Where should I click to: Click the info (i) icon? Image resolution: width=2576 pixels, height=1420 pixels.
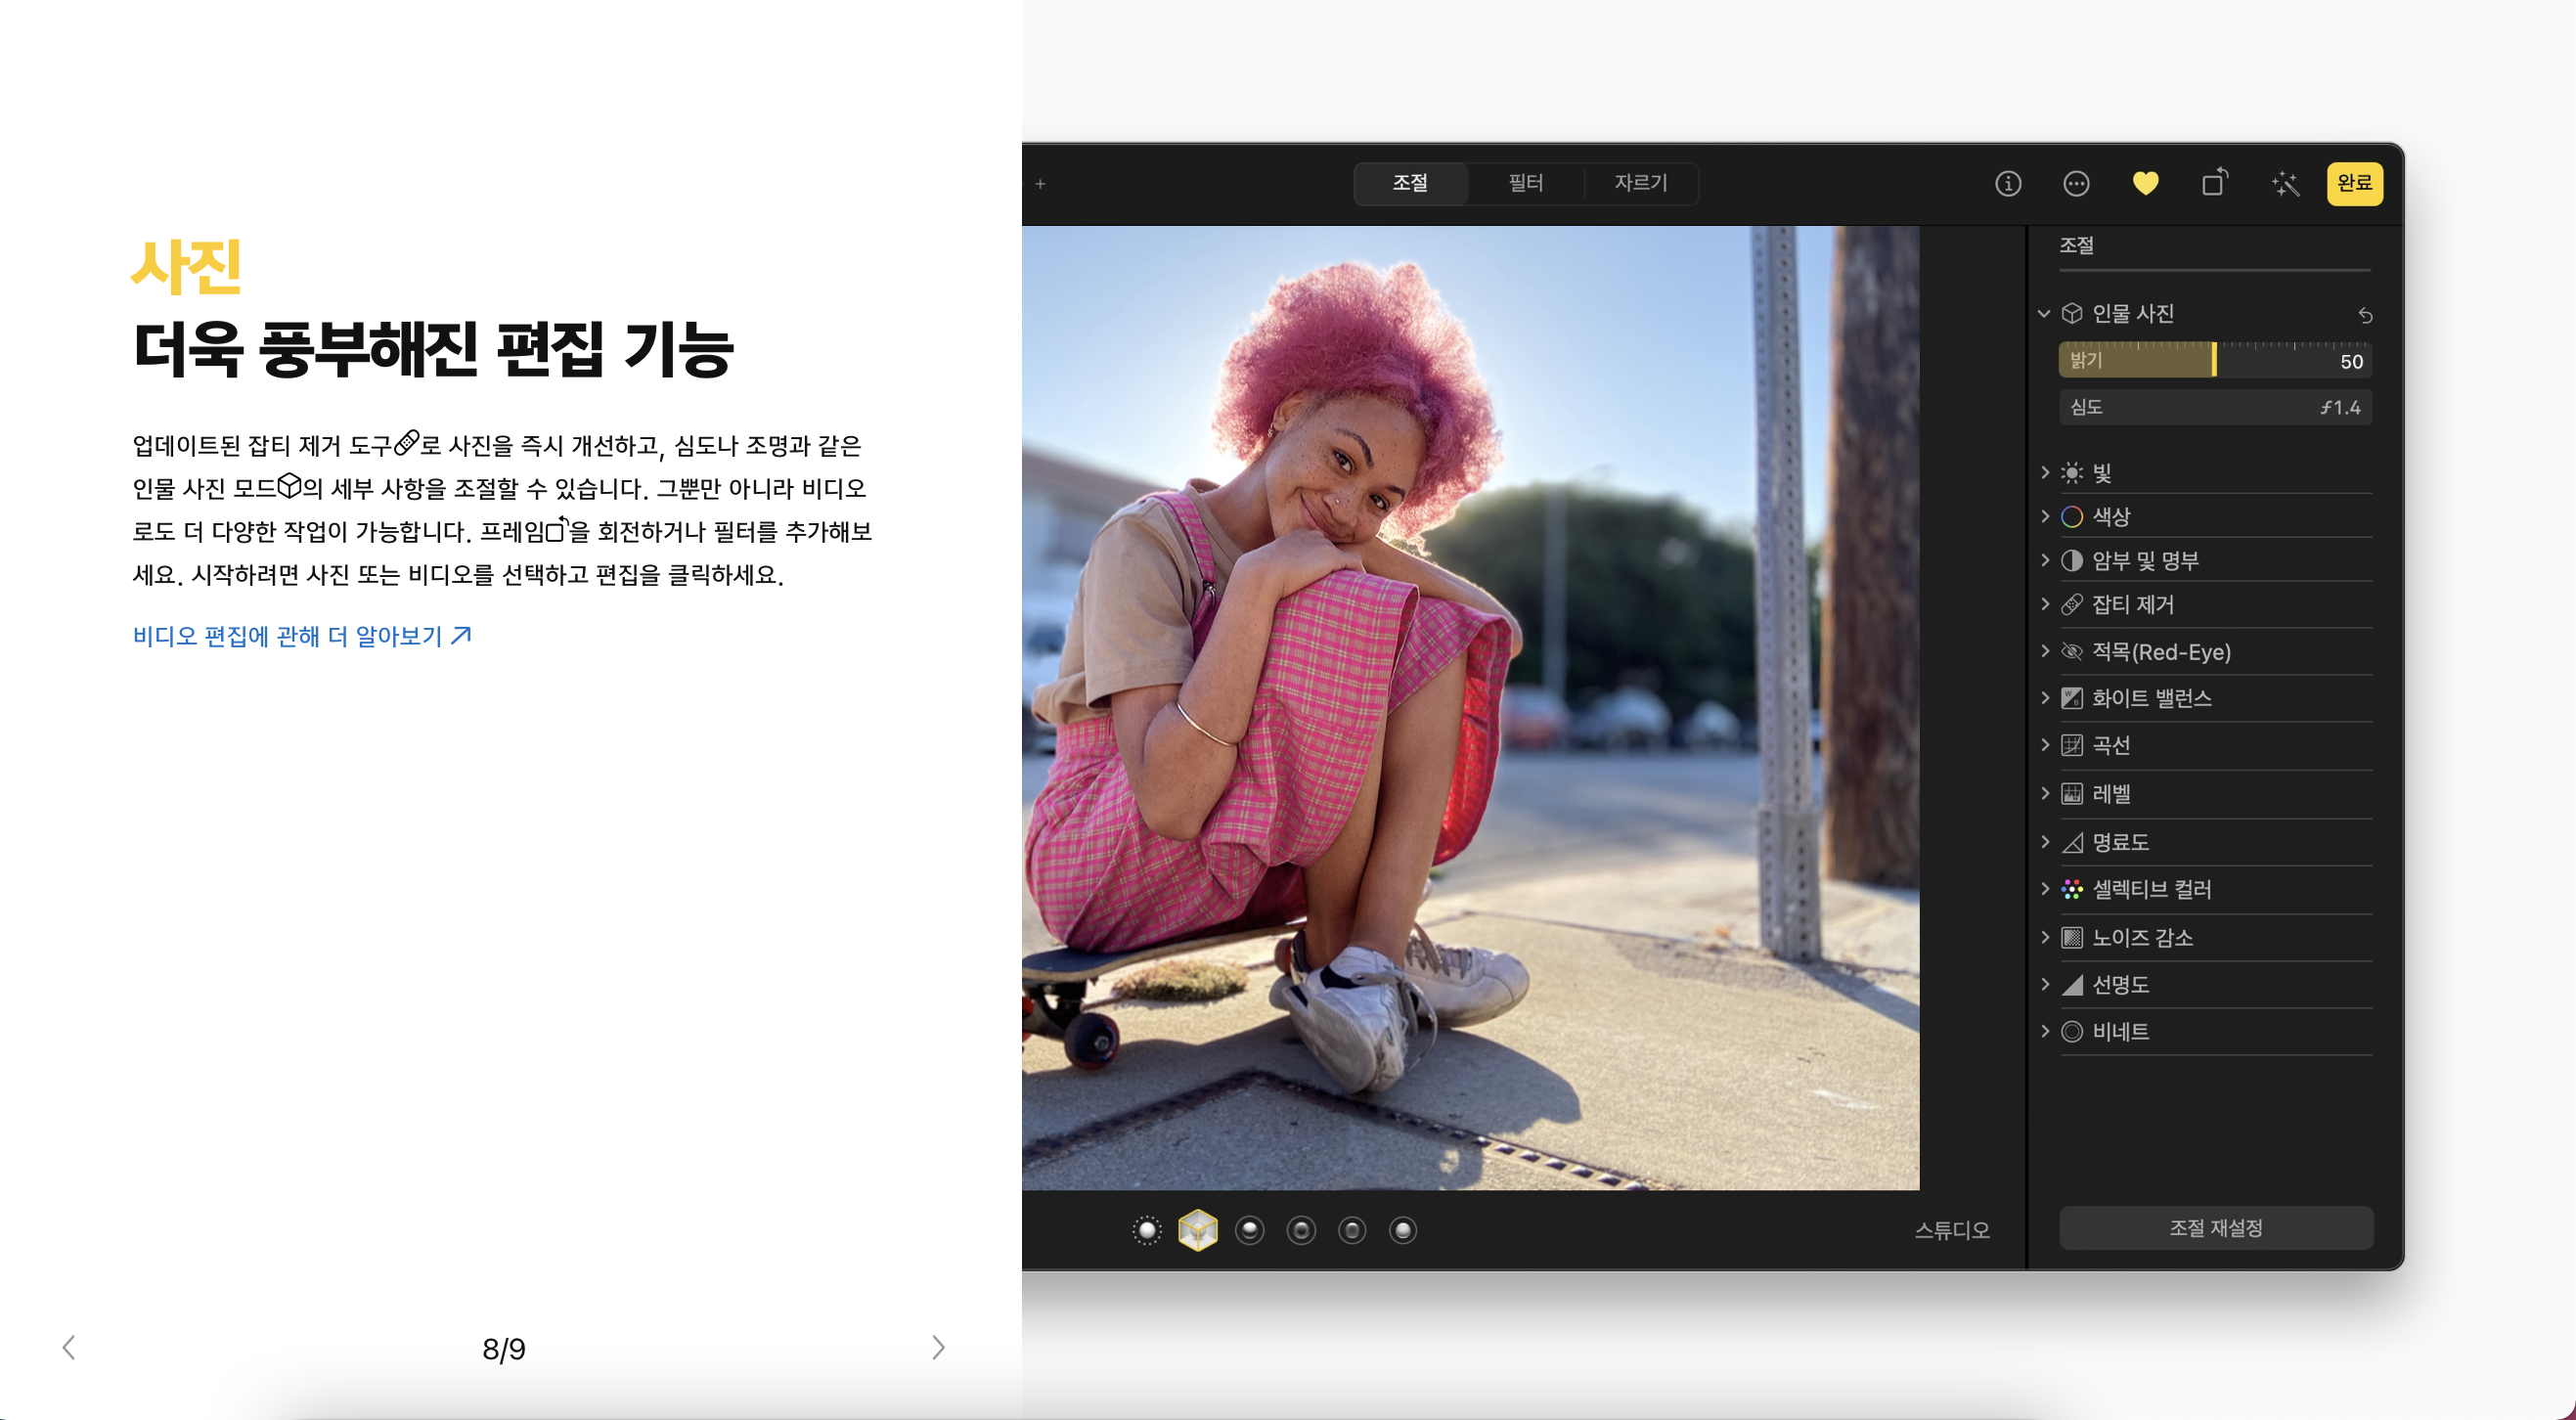2008,184
